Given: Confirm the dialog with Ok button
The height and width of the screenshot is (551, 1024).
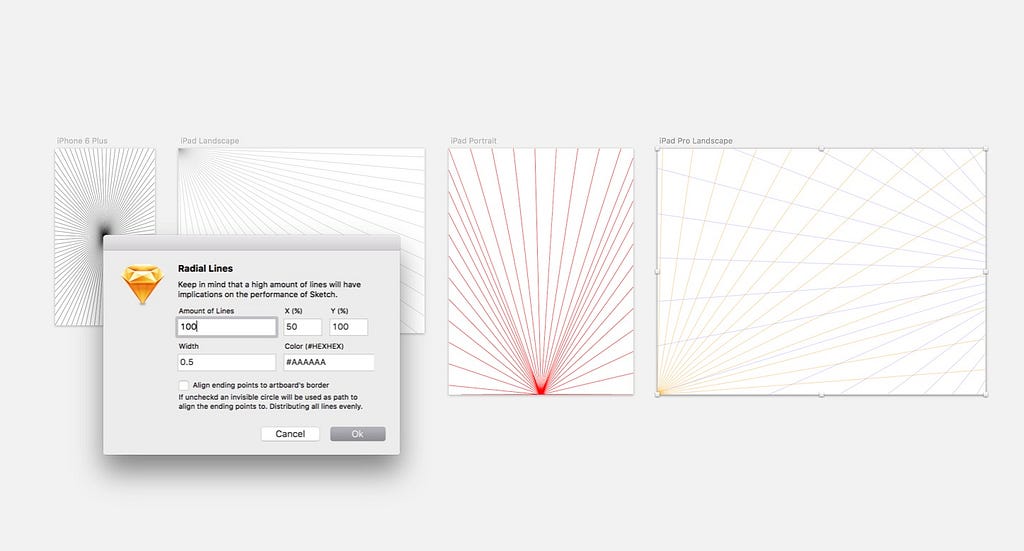Looking at the screenshot, I should [x=357, y=433].
